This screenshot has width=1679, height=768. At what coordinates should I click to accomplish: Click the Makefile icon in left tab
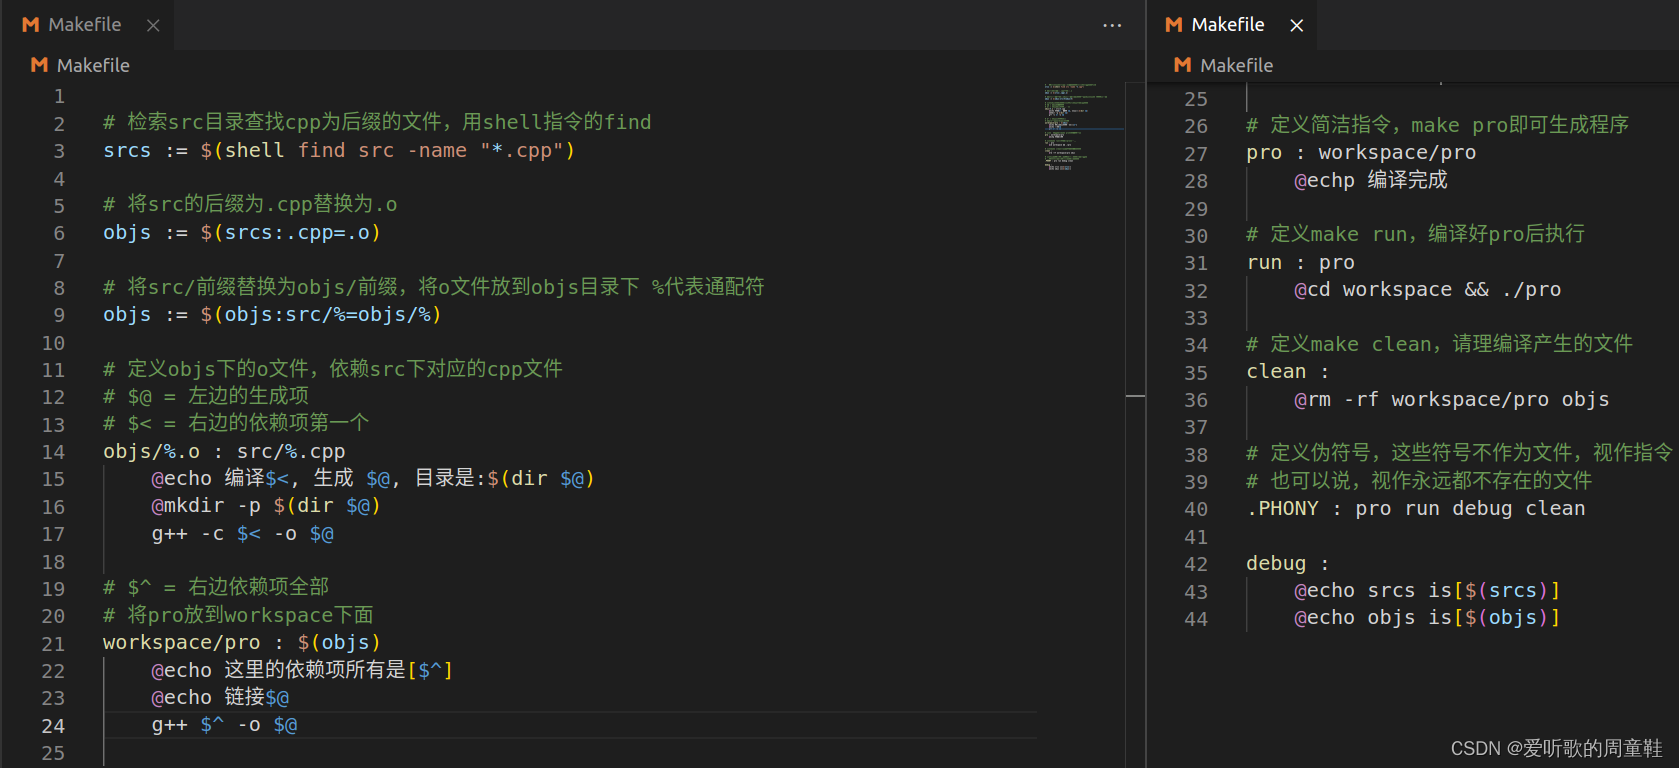pos(31,25)
